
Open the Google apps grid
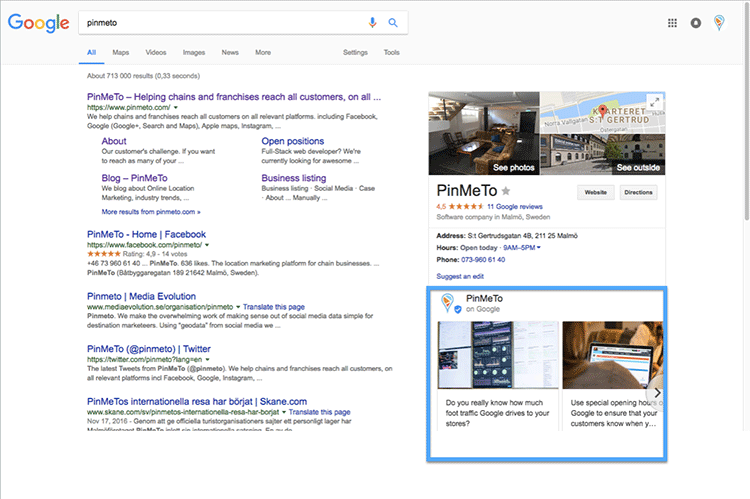click(x=672, y=23)
